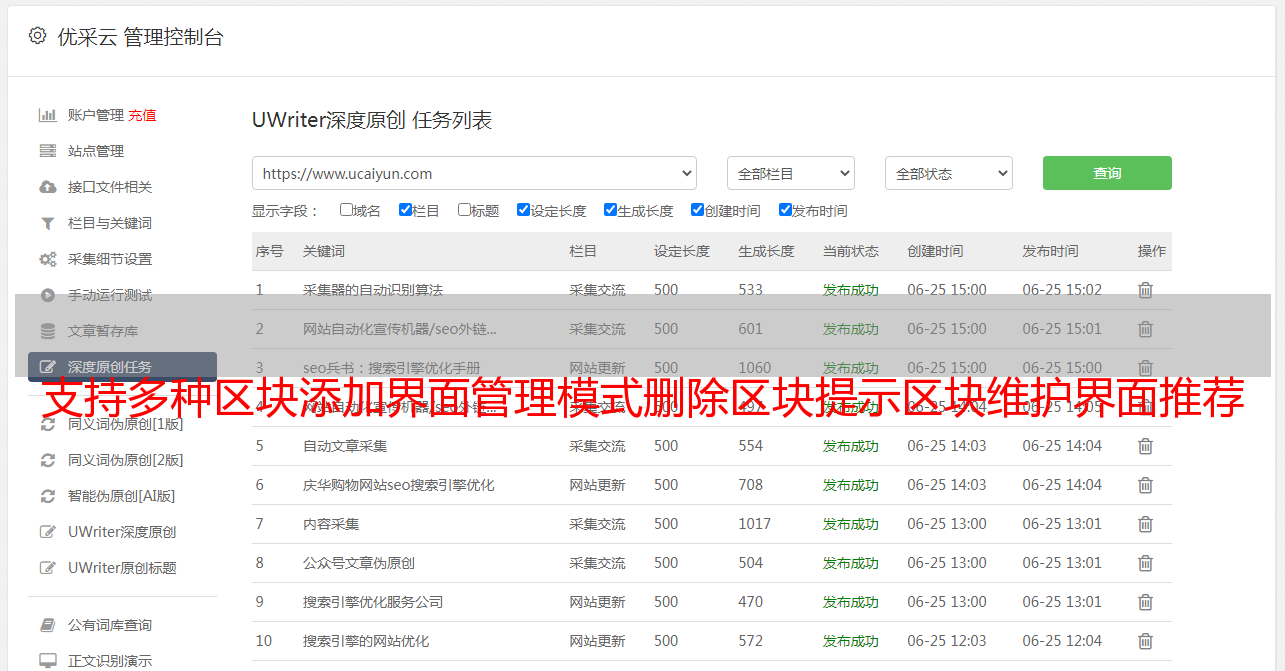Click the book icon beside 公有词库查询
This screenshot has height=671, width=1285.
[x=47, y=625]
